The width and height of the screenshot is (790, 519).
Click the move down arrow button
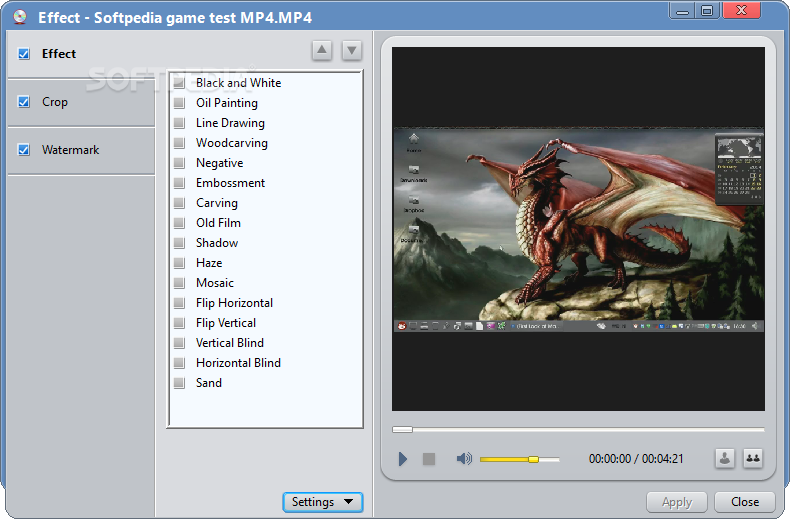352,50
